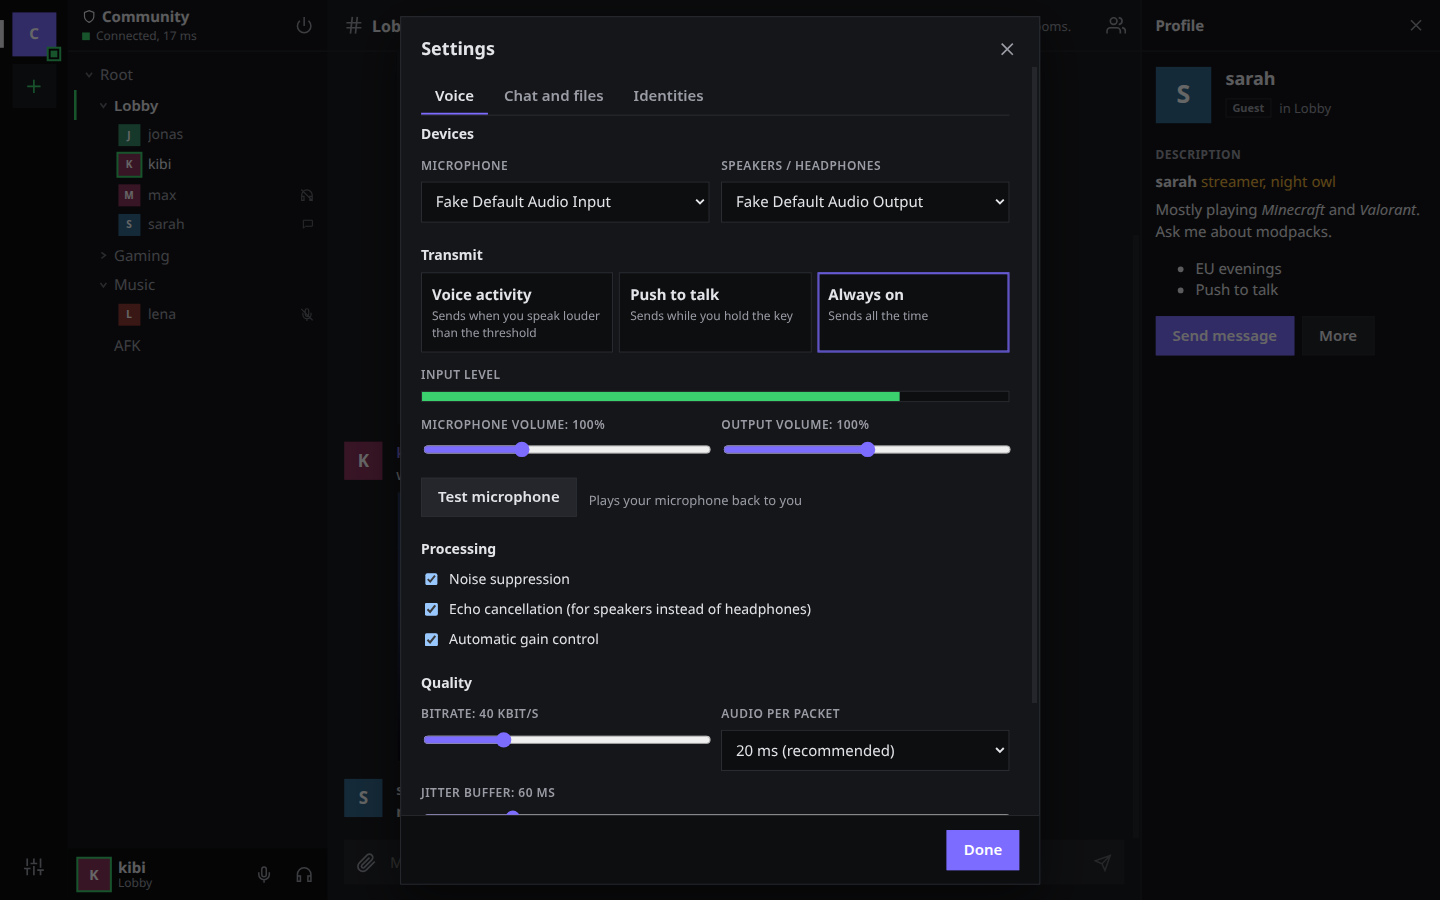Open the Speakers / Headphones dropdown
1440x900 pixels.
click(x=865, y=202)
